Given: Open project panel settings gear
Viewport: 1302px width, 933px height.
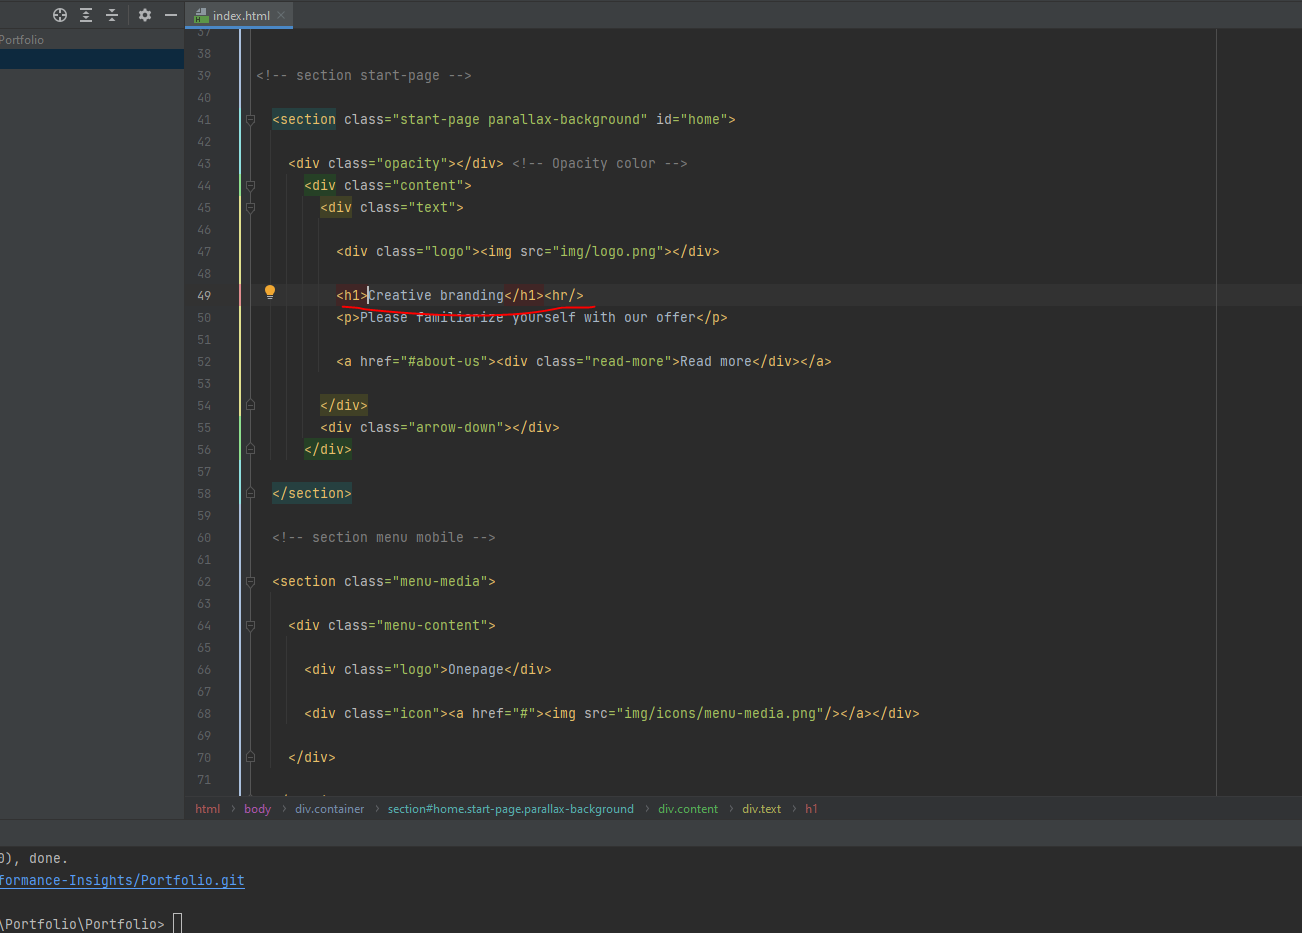Looking at the screenshot, I should pos(145,15).
